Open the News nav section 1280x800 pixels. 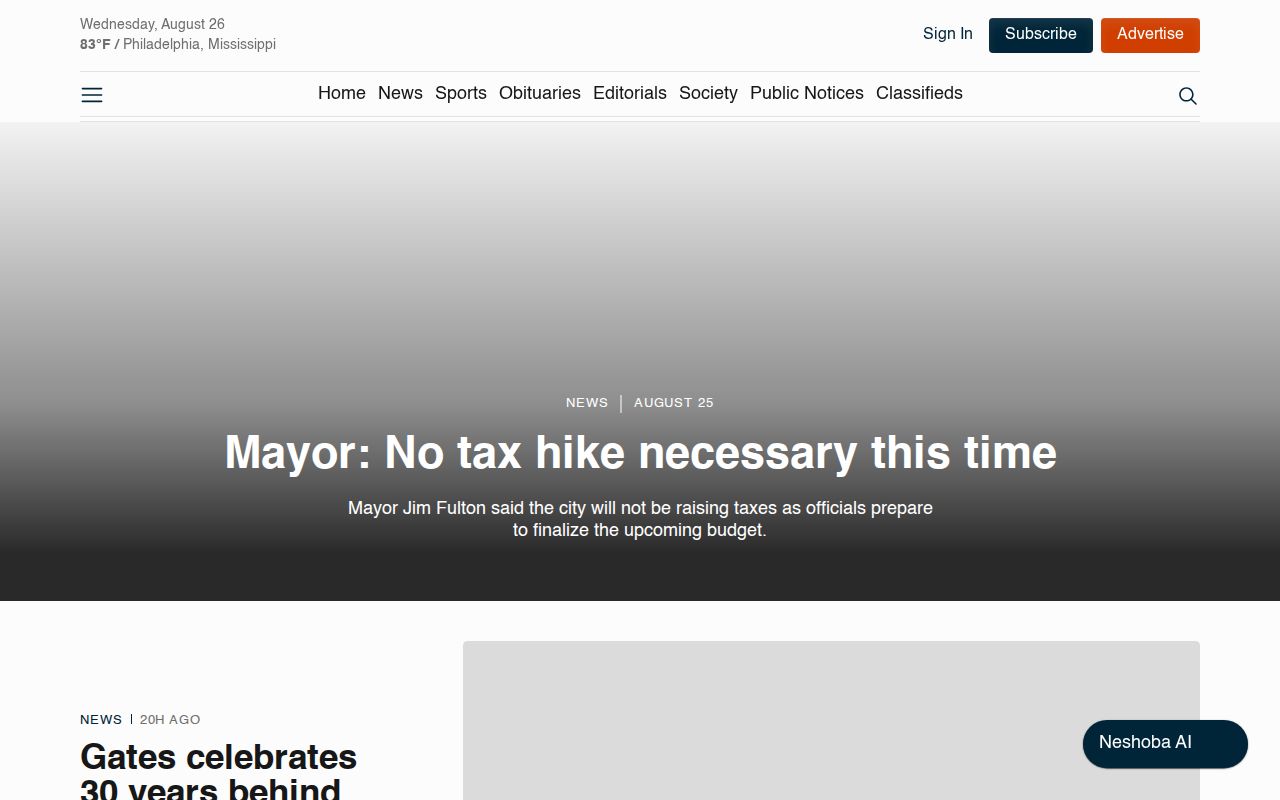click(x=400, y=93)
